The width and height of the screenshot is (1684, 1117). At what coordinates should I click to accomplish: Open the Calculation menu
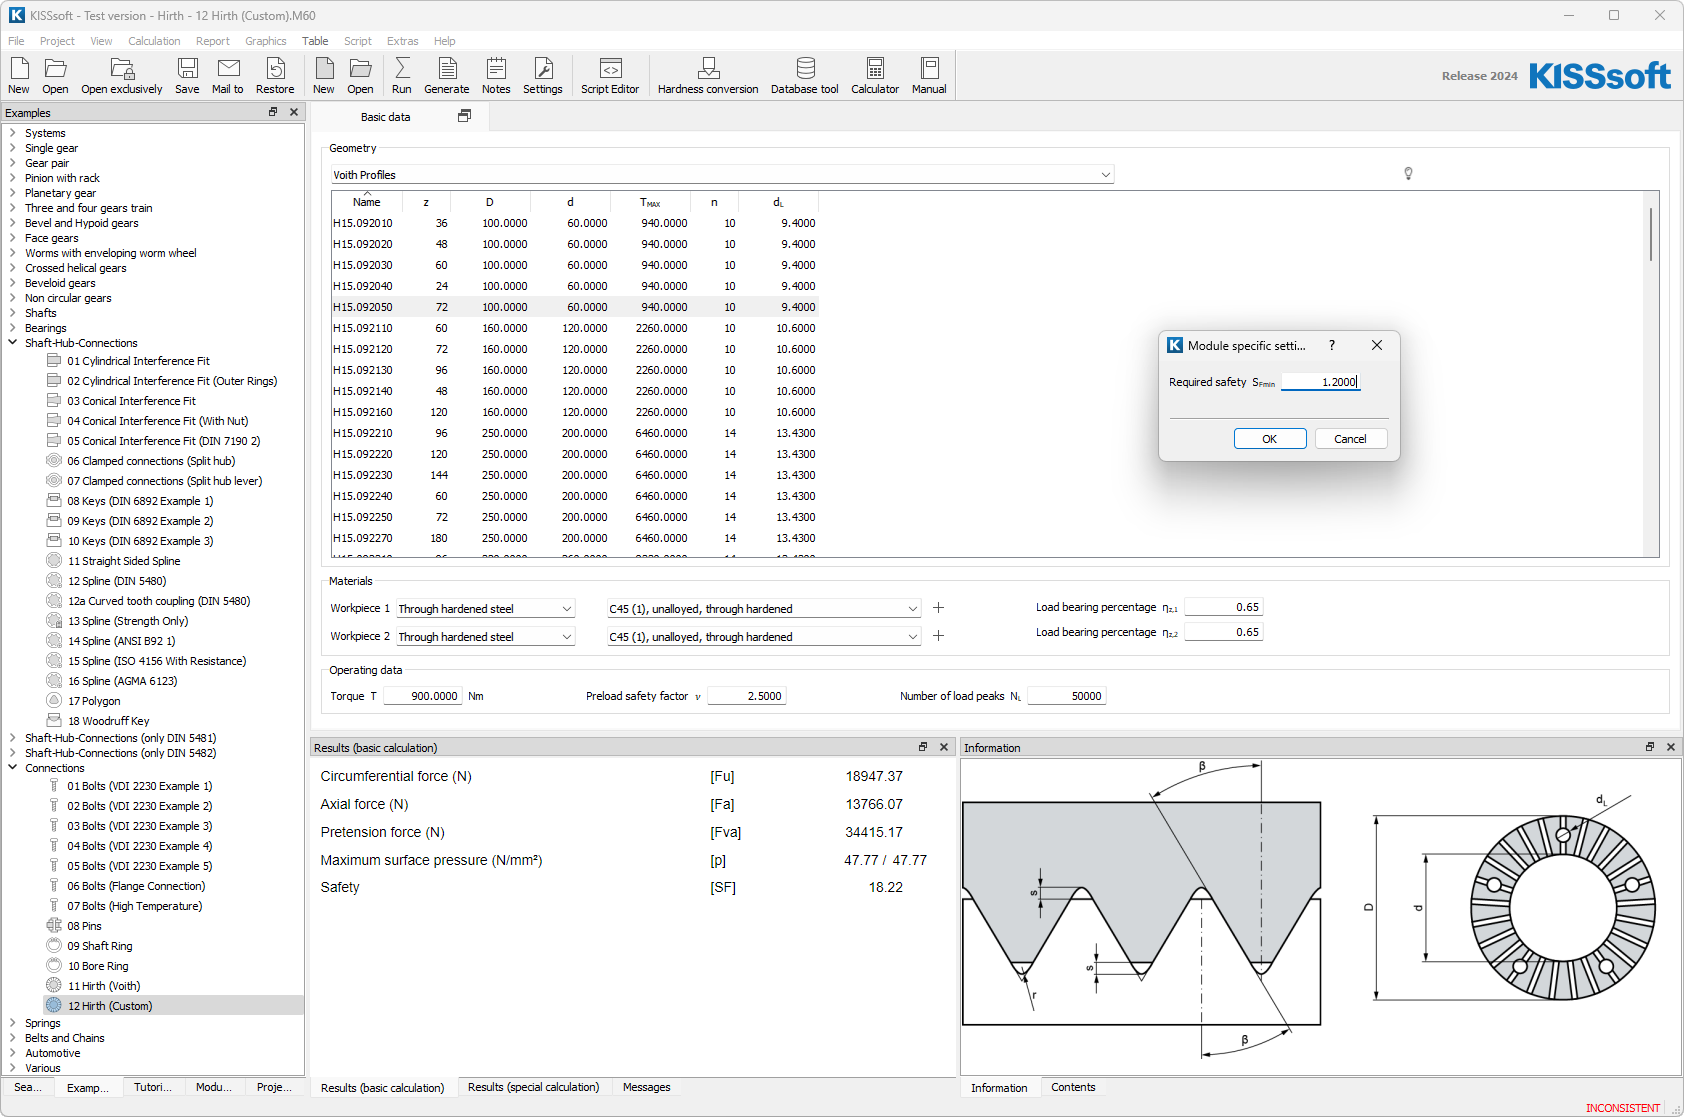tap(154, 41)
